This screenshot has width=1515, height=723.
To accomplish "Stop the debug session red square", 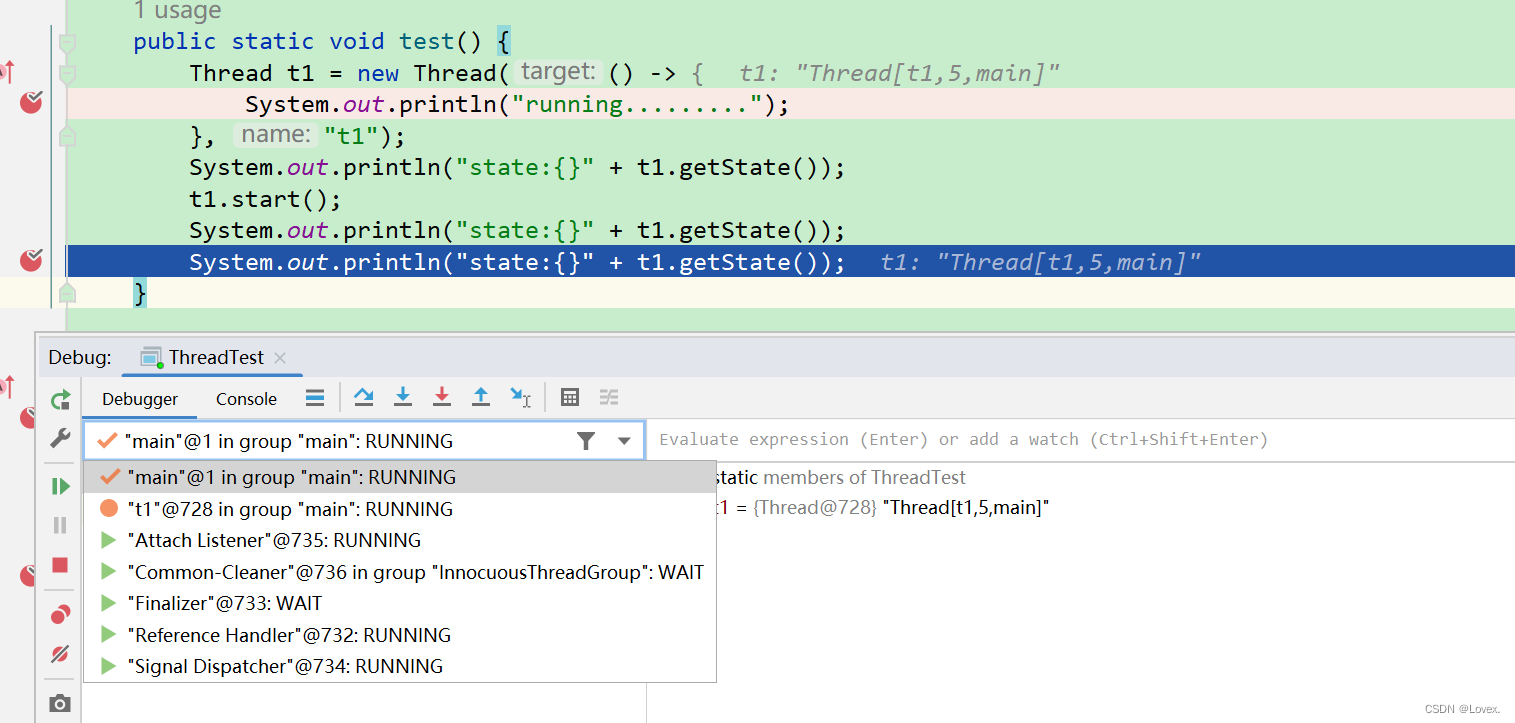I will coord(60,565).
